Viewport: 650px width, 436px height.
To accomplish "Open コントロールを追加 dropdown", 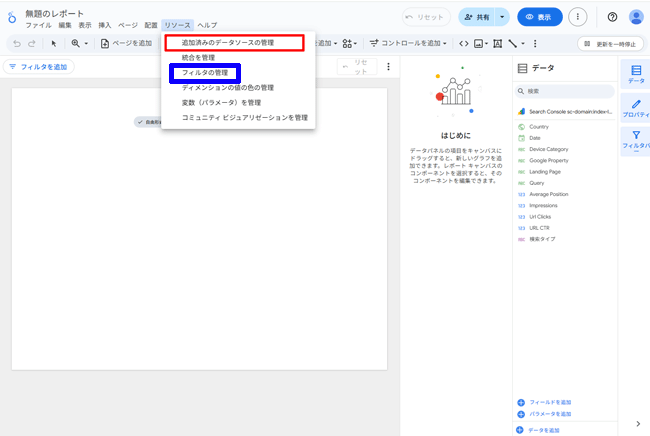I will [x=408, y=43].
